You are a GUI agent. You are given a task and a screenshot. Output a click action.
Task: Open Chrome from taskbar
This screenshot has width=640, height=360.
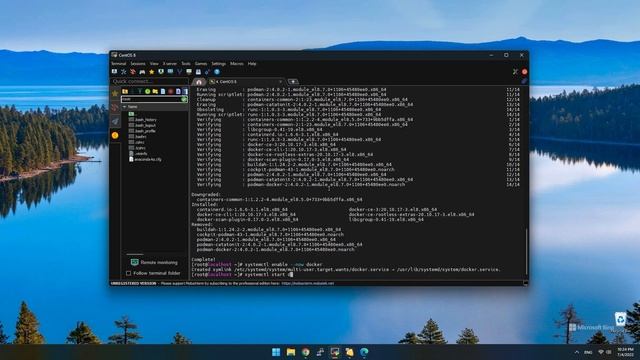305,352
